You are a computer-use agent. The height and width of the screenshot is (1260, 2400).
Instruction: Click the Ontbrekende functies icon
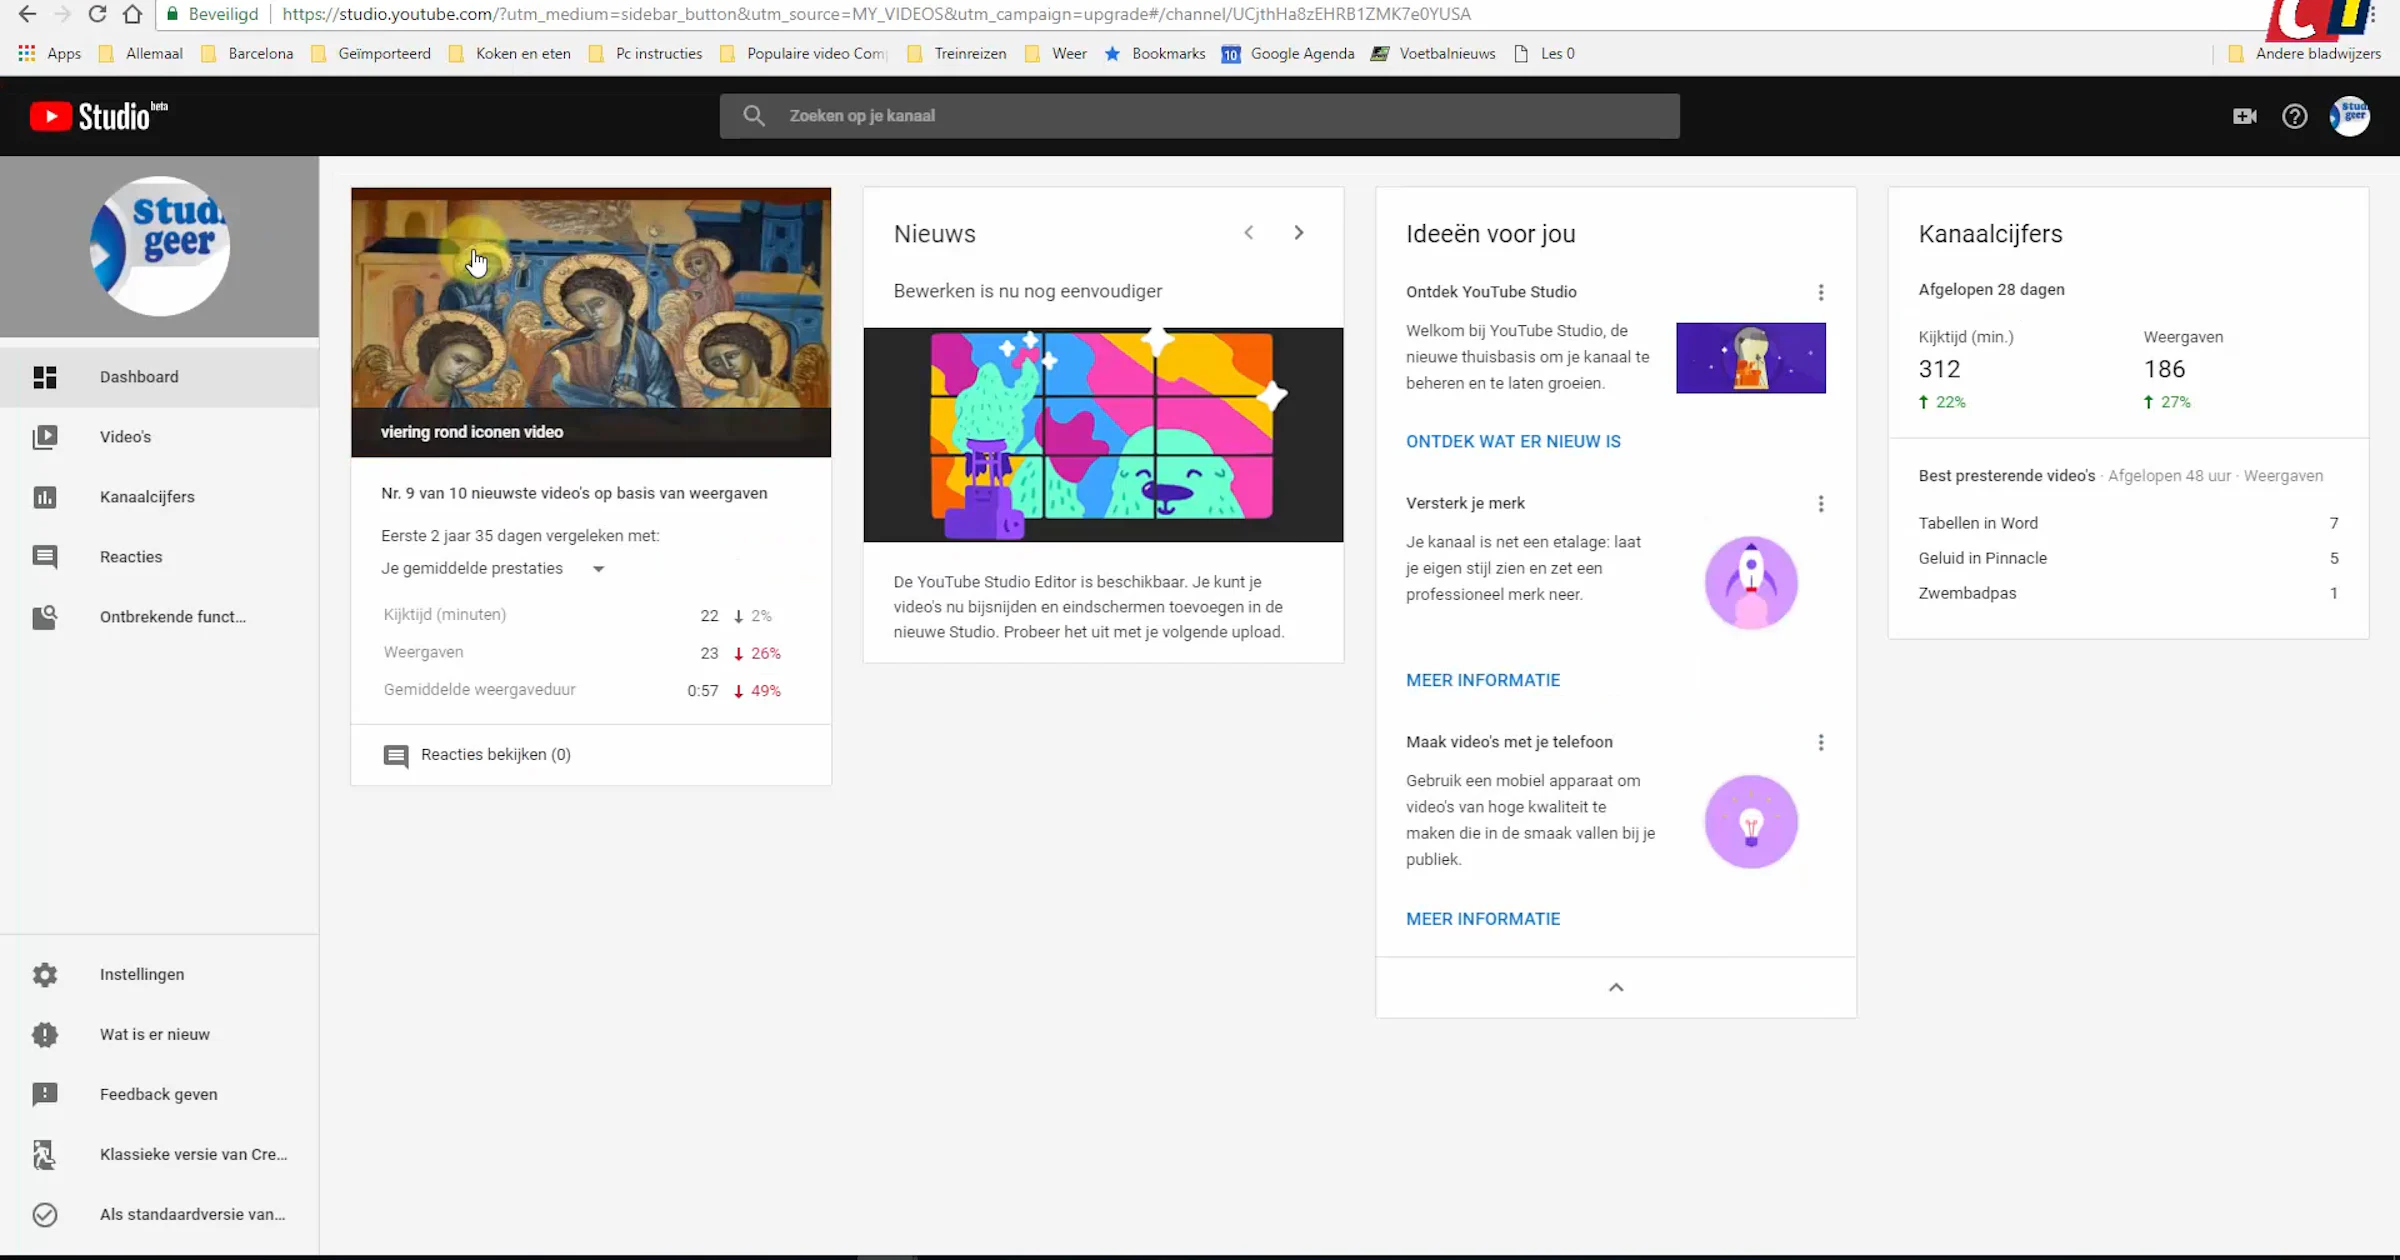click(x=45, y=617)
